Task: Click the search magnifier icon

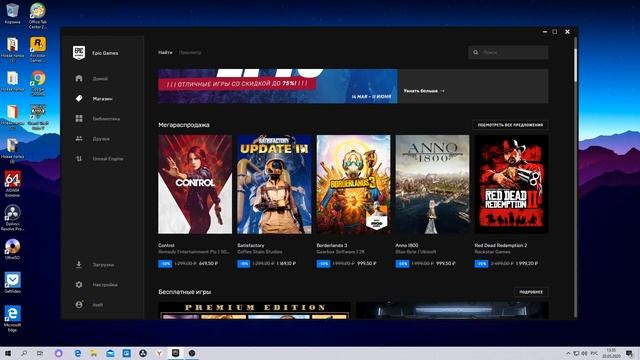Action: tap(476, 52)
